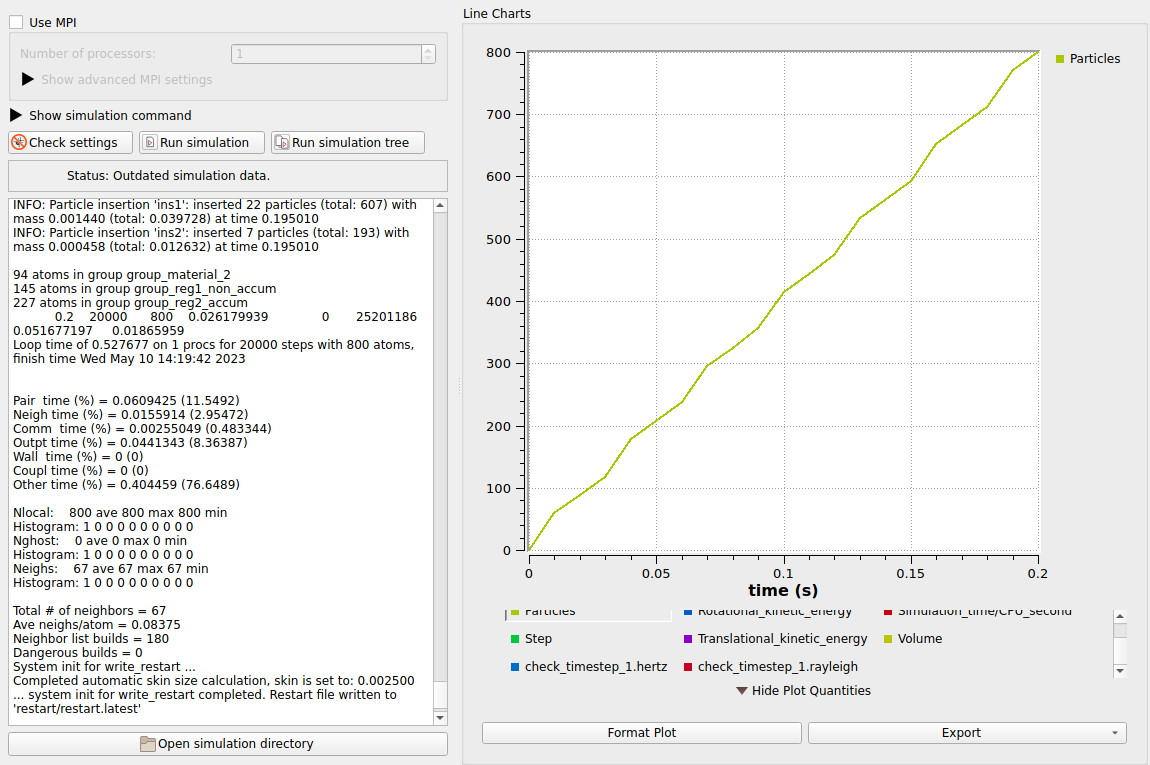Enable the Use MPI checkbox
The width and height of the screenshot is (1150, 765).
click(x=16, y=22)
